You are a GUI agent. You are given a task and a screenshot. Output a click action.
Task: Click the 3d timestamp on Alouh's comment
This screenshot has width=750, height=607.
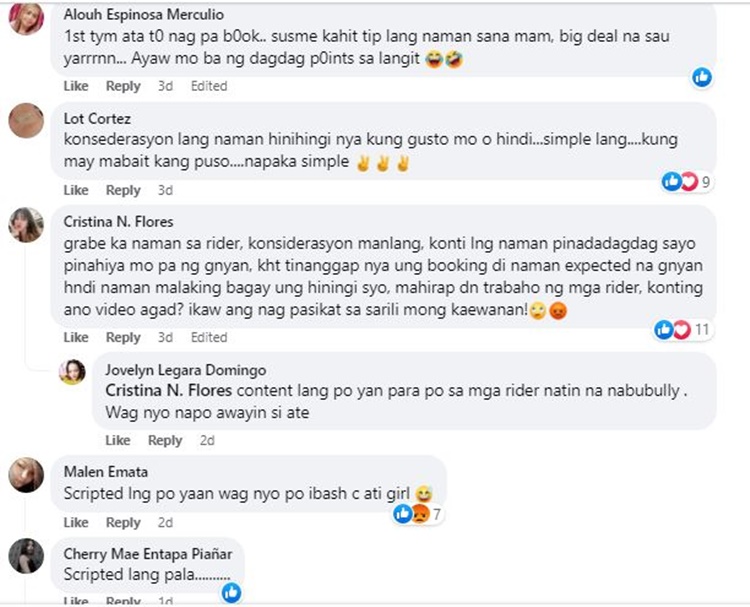point(165,86)
